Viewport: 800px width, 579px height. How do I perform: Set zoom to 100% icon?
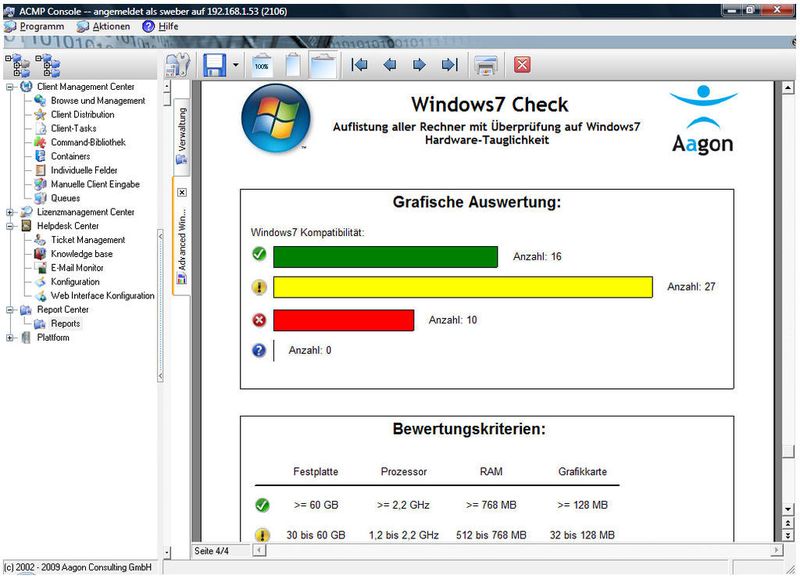[262, 65]
